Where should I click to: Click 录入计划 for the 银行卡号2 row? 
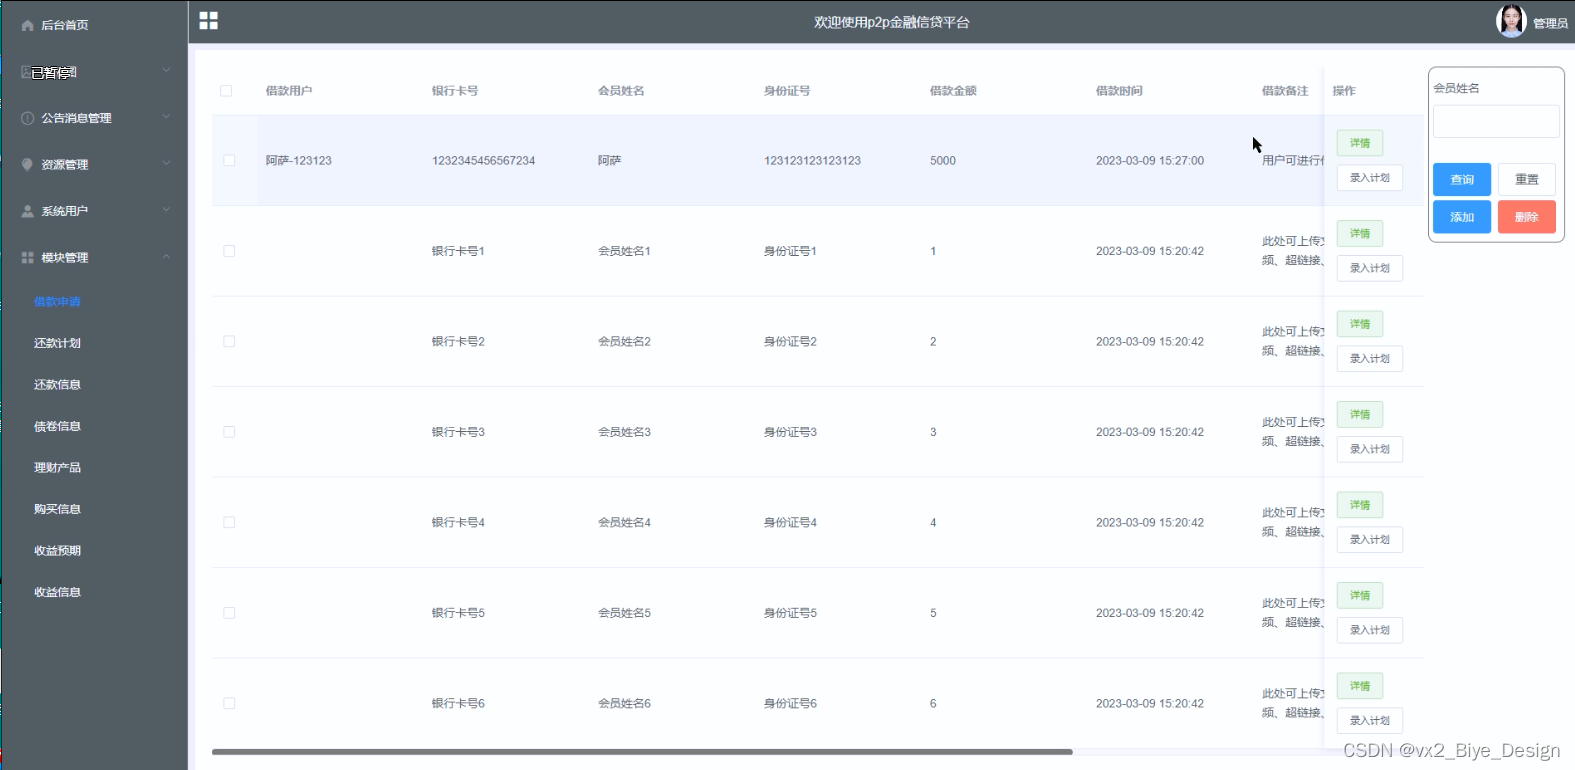[1370, 359]
